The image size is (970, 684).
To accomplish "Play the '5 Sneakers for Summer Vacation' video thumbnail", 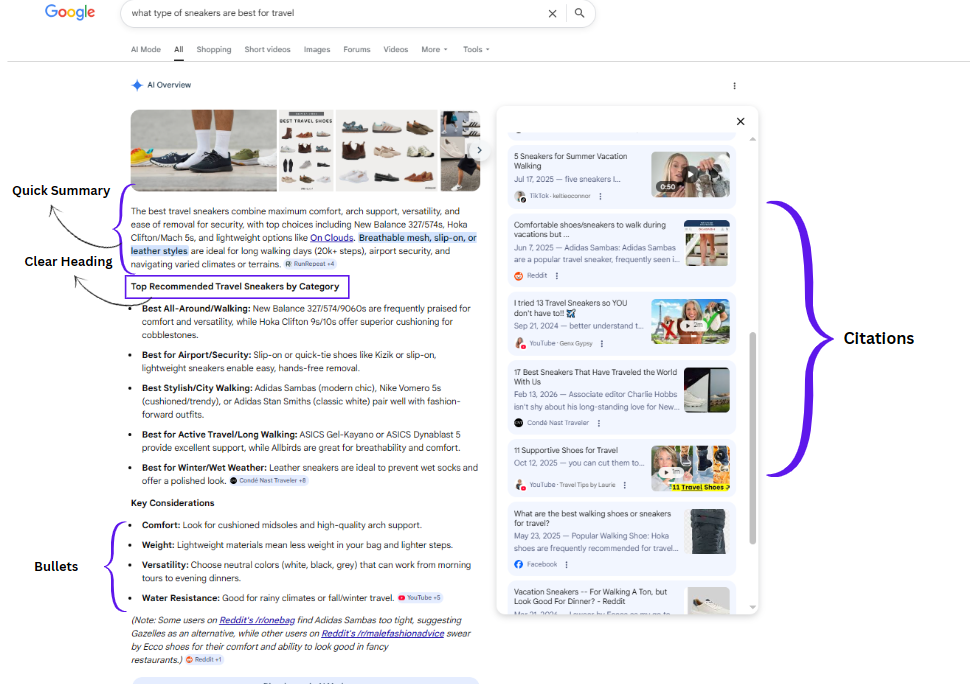I will (690, 174).
